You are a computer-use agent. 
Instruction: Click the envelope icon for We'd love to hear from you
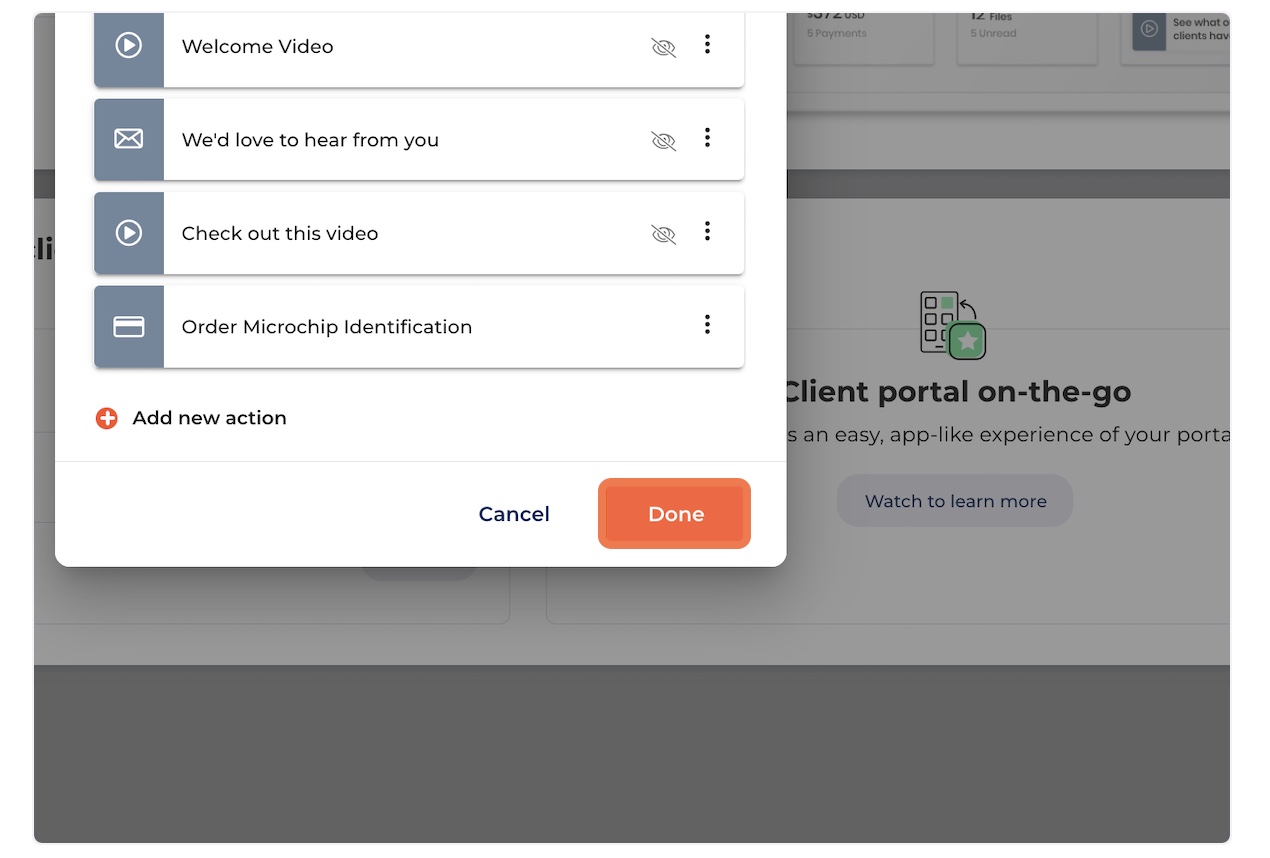128,139
